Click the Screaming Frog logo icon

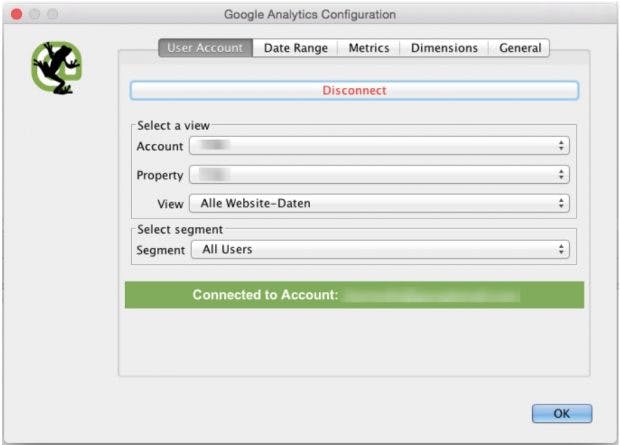click(x=57, y=68)
